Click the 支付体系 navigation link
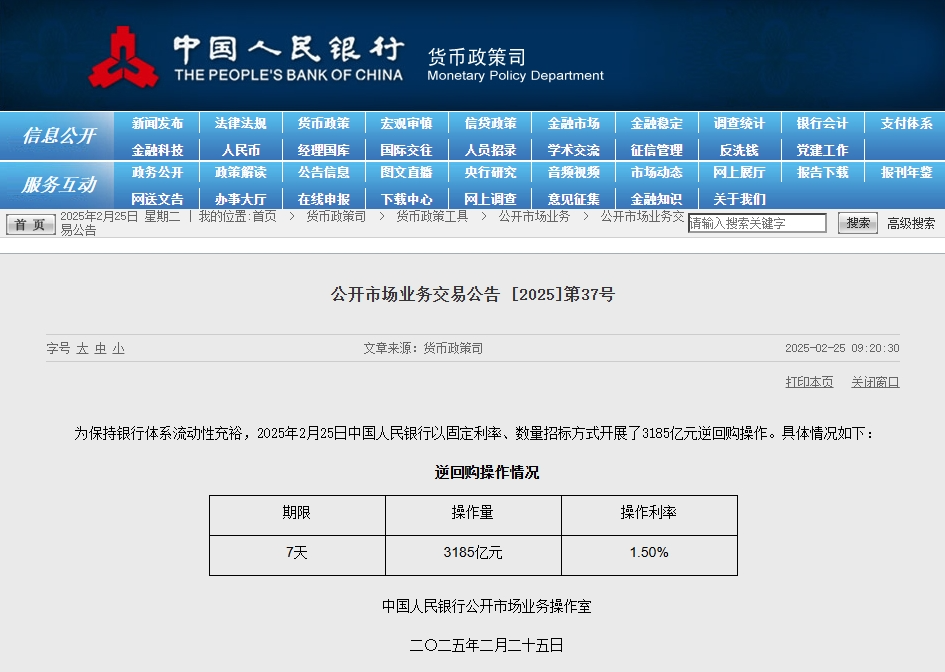Image resolution: width=945 pixels, height=672 pixels. (903, 123)
